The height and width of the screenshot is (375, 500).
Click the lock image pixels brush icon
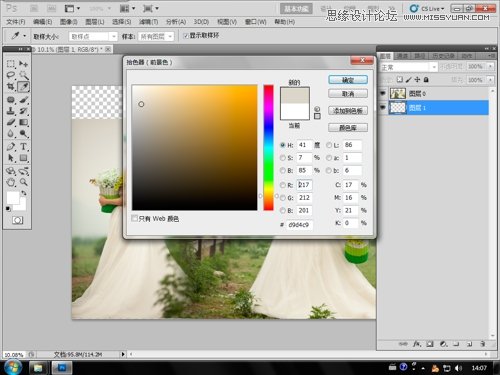pos(409,80)
